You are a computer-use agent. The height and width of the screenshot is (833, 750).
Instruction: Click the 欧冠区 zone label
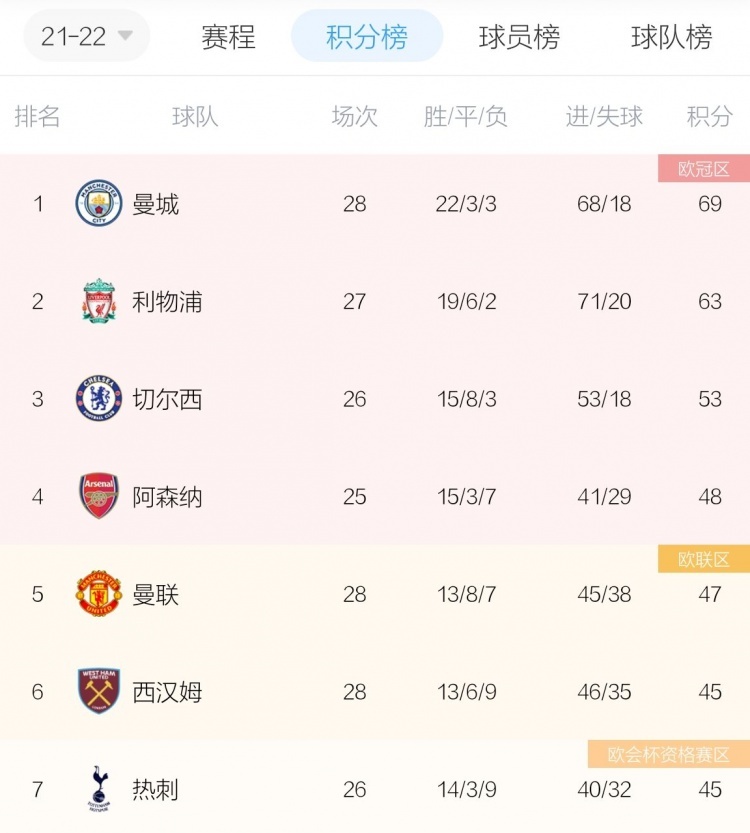[x=704, y=169]
